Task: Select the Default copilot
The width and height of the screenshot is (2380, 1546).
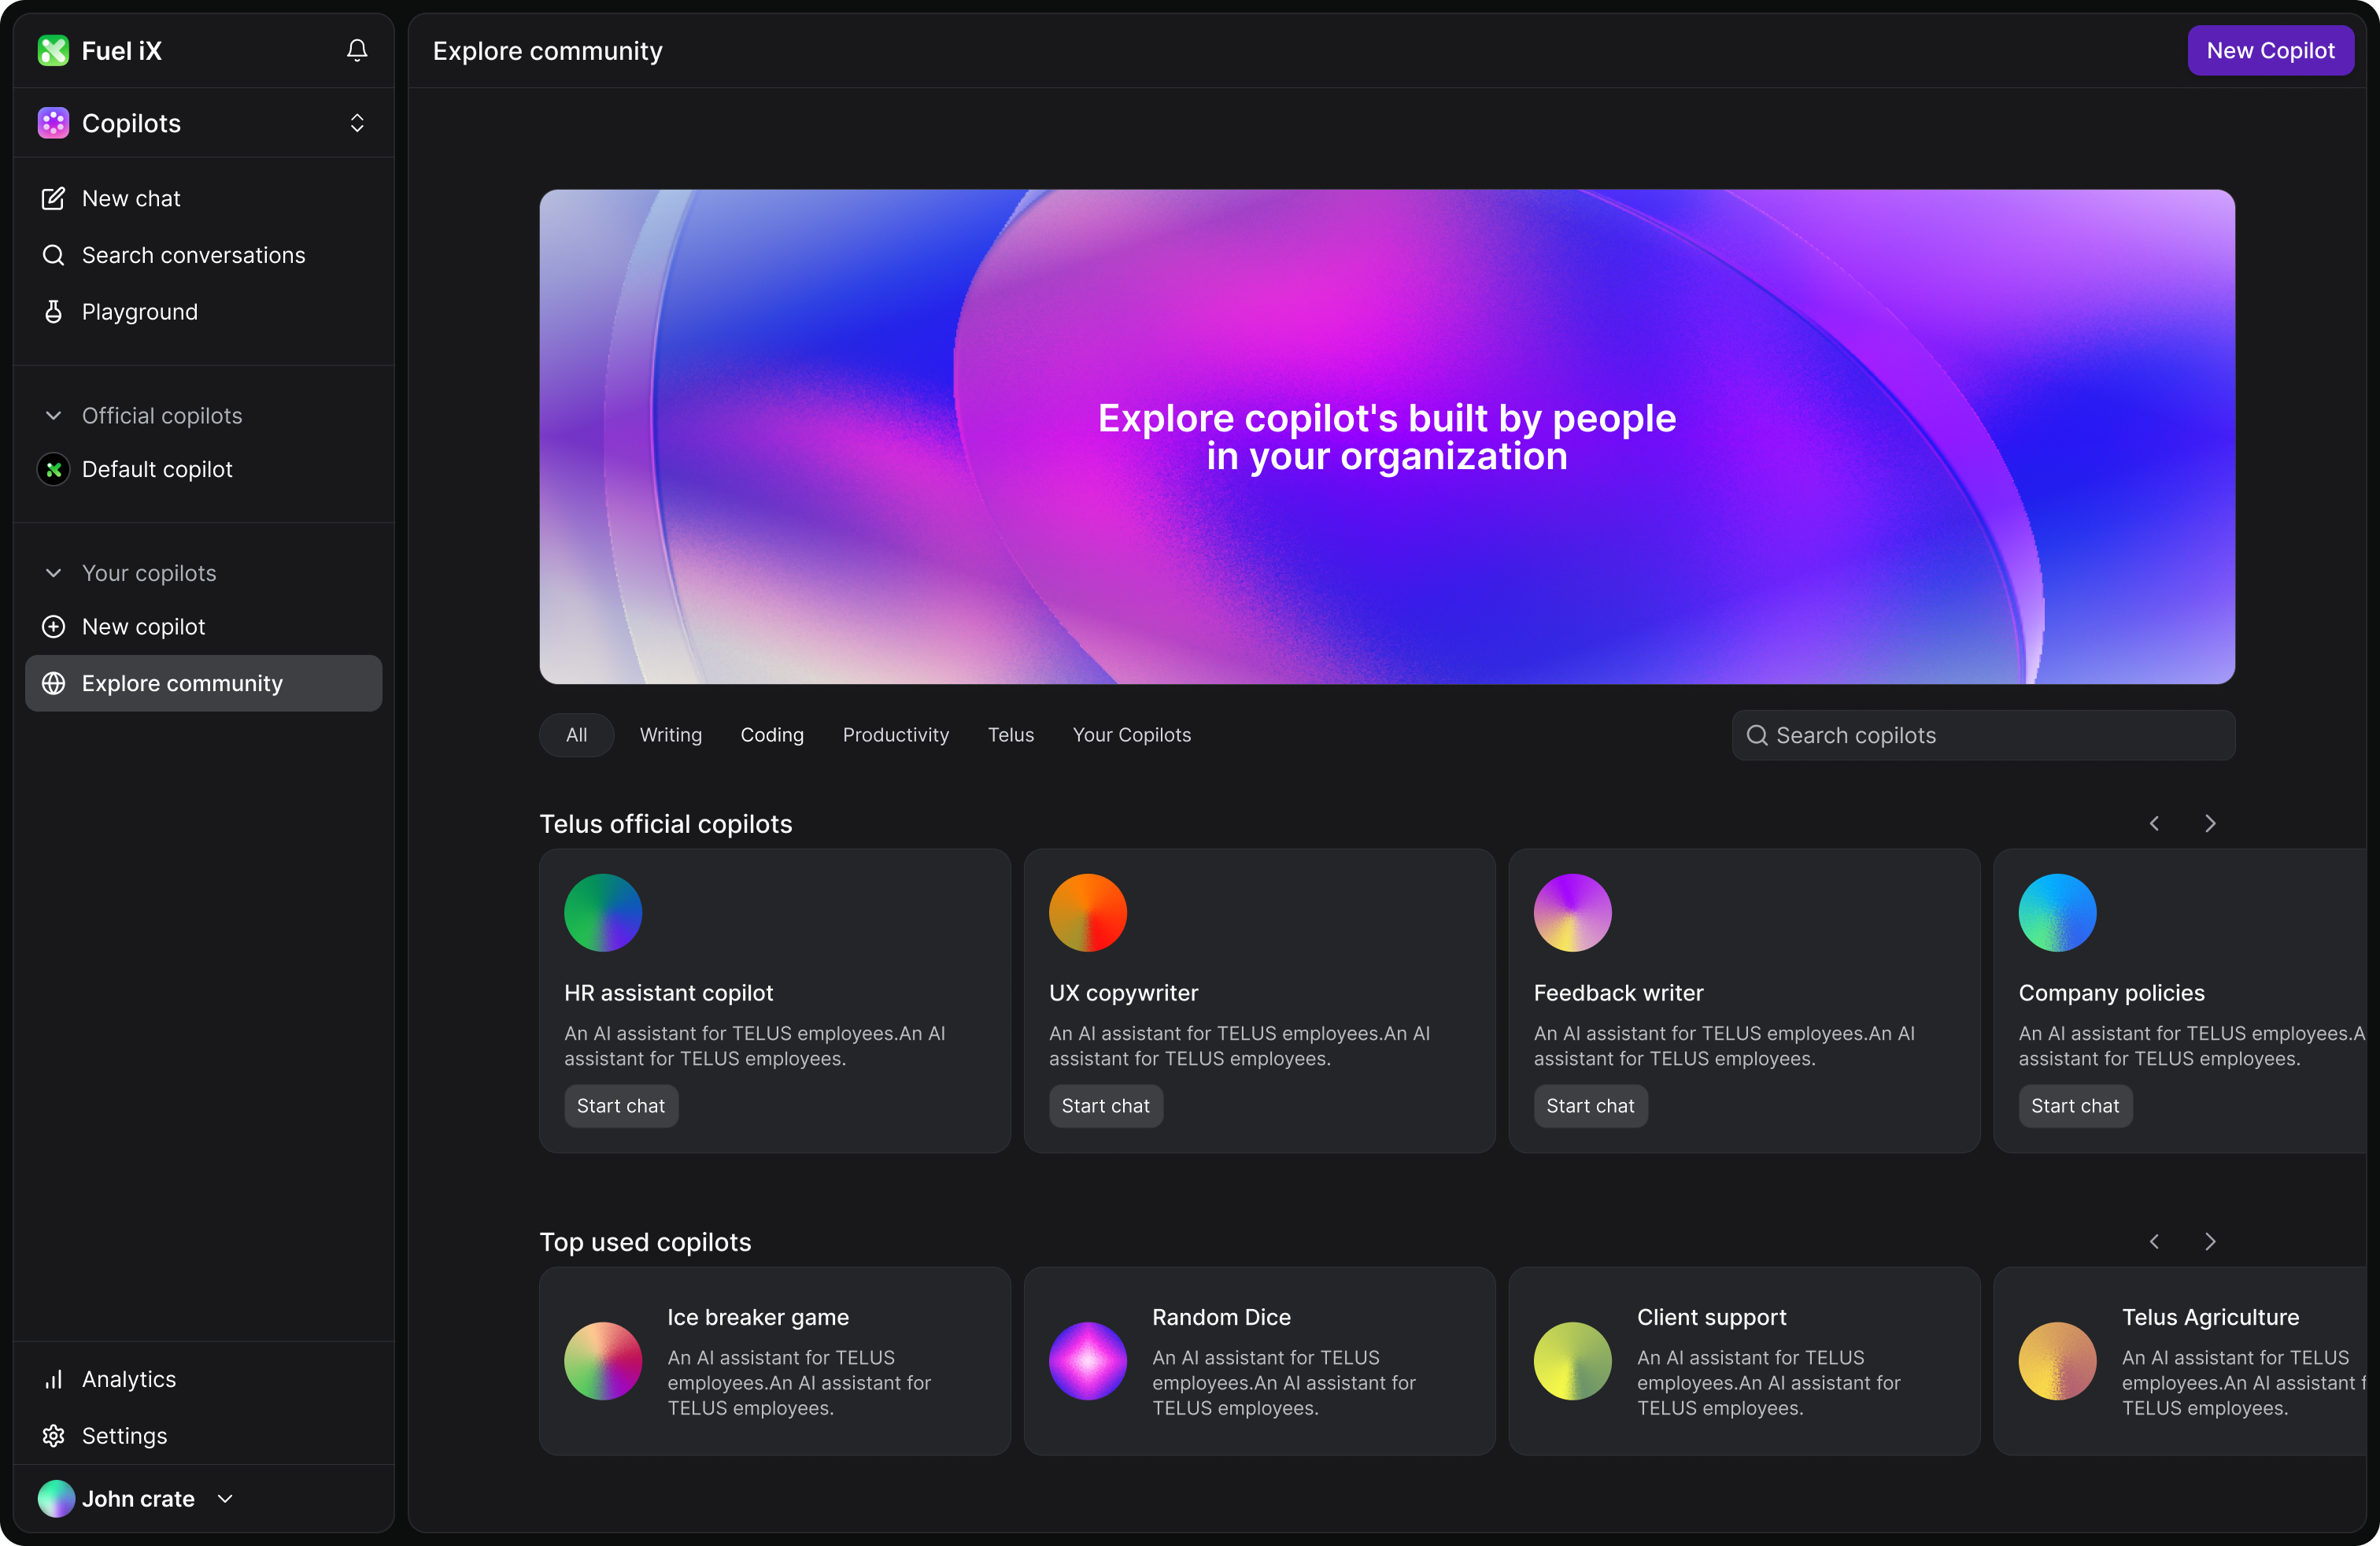Action: click(204, 469)
